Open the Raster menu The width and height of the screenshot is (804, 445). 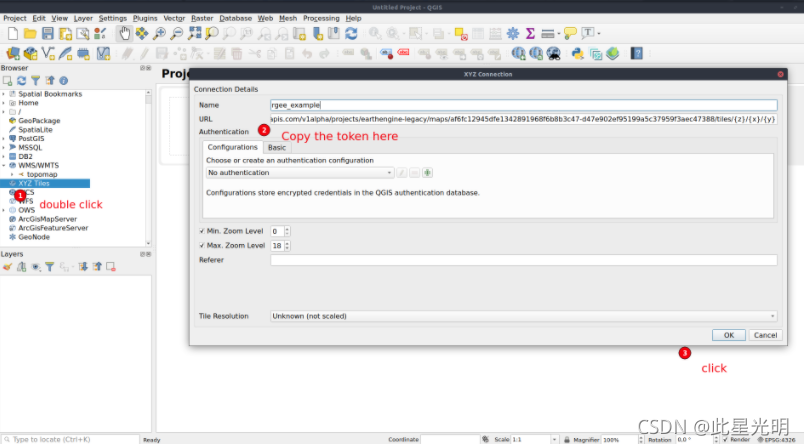tap(202, 18)
